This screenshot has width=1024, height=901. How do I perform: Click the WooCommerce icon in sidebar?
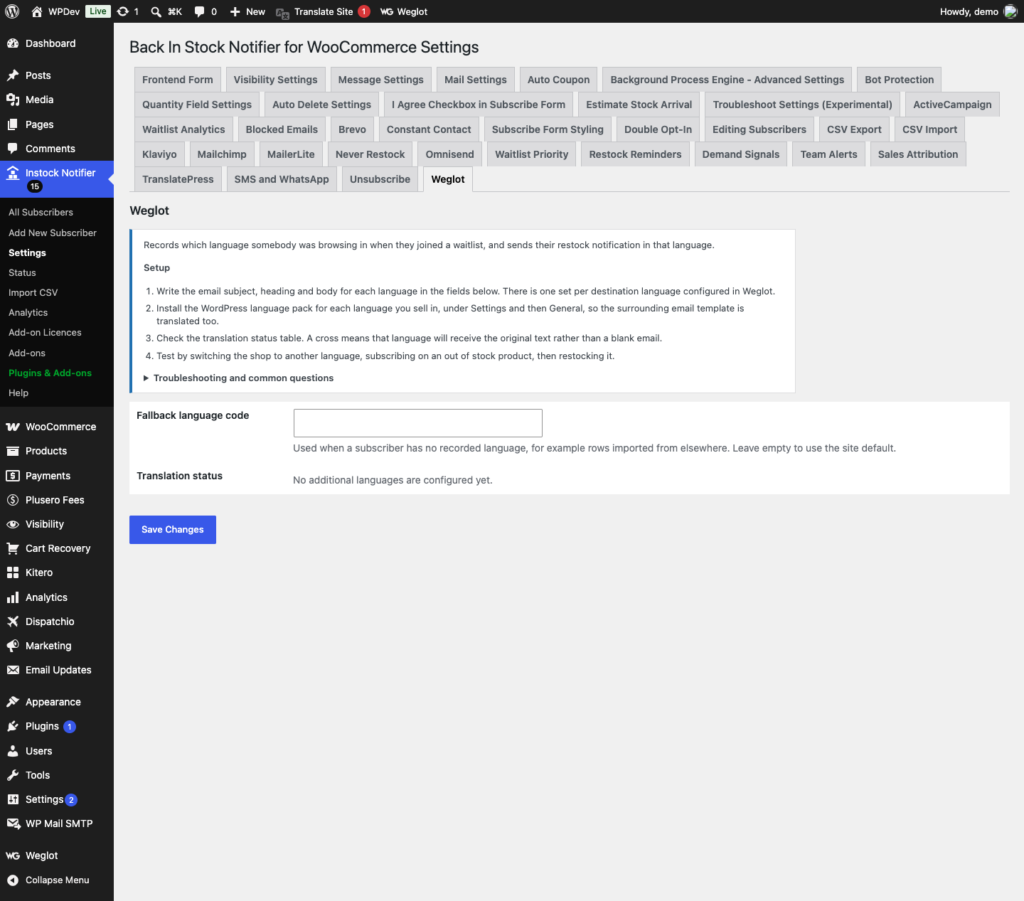pyautogui.click(x=12, y=426)
